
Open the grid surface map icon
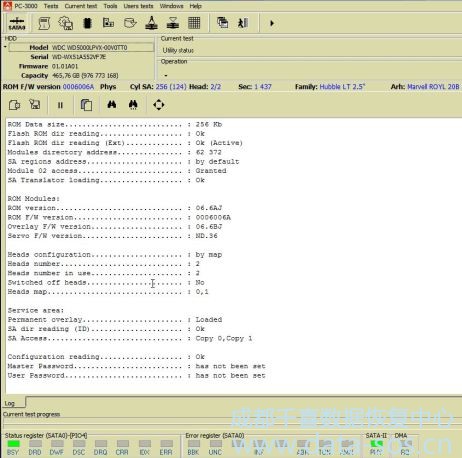point(194,23)
